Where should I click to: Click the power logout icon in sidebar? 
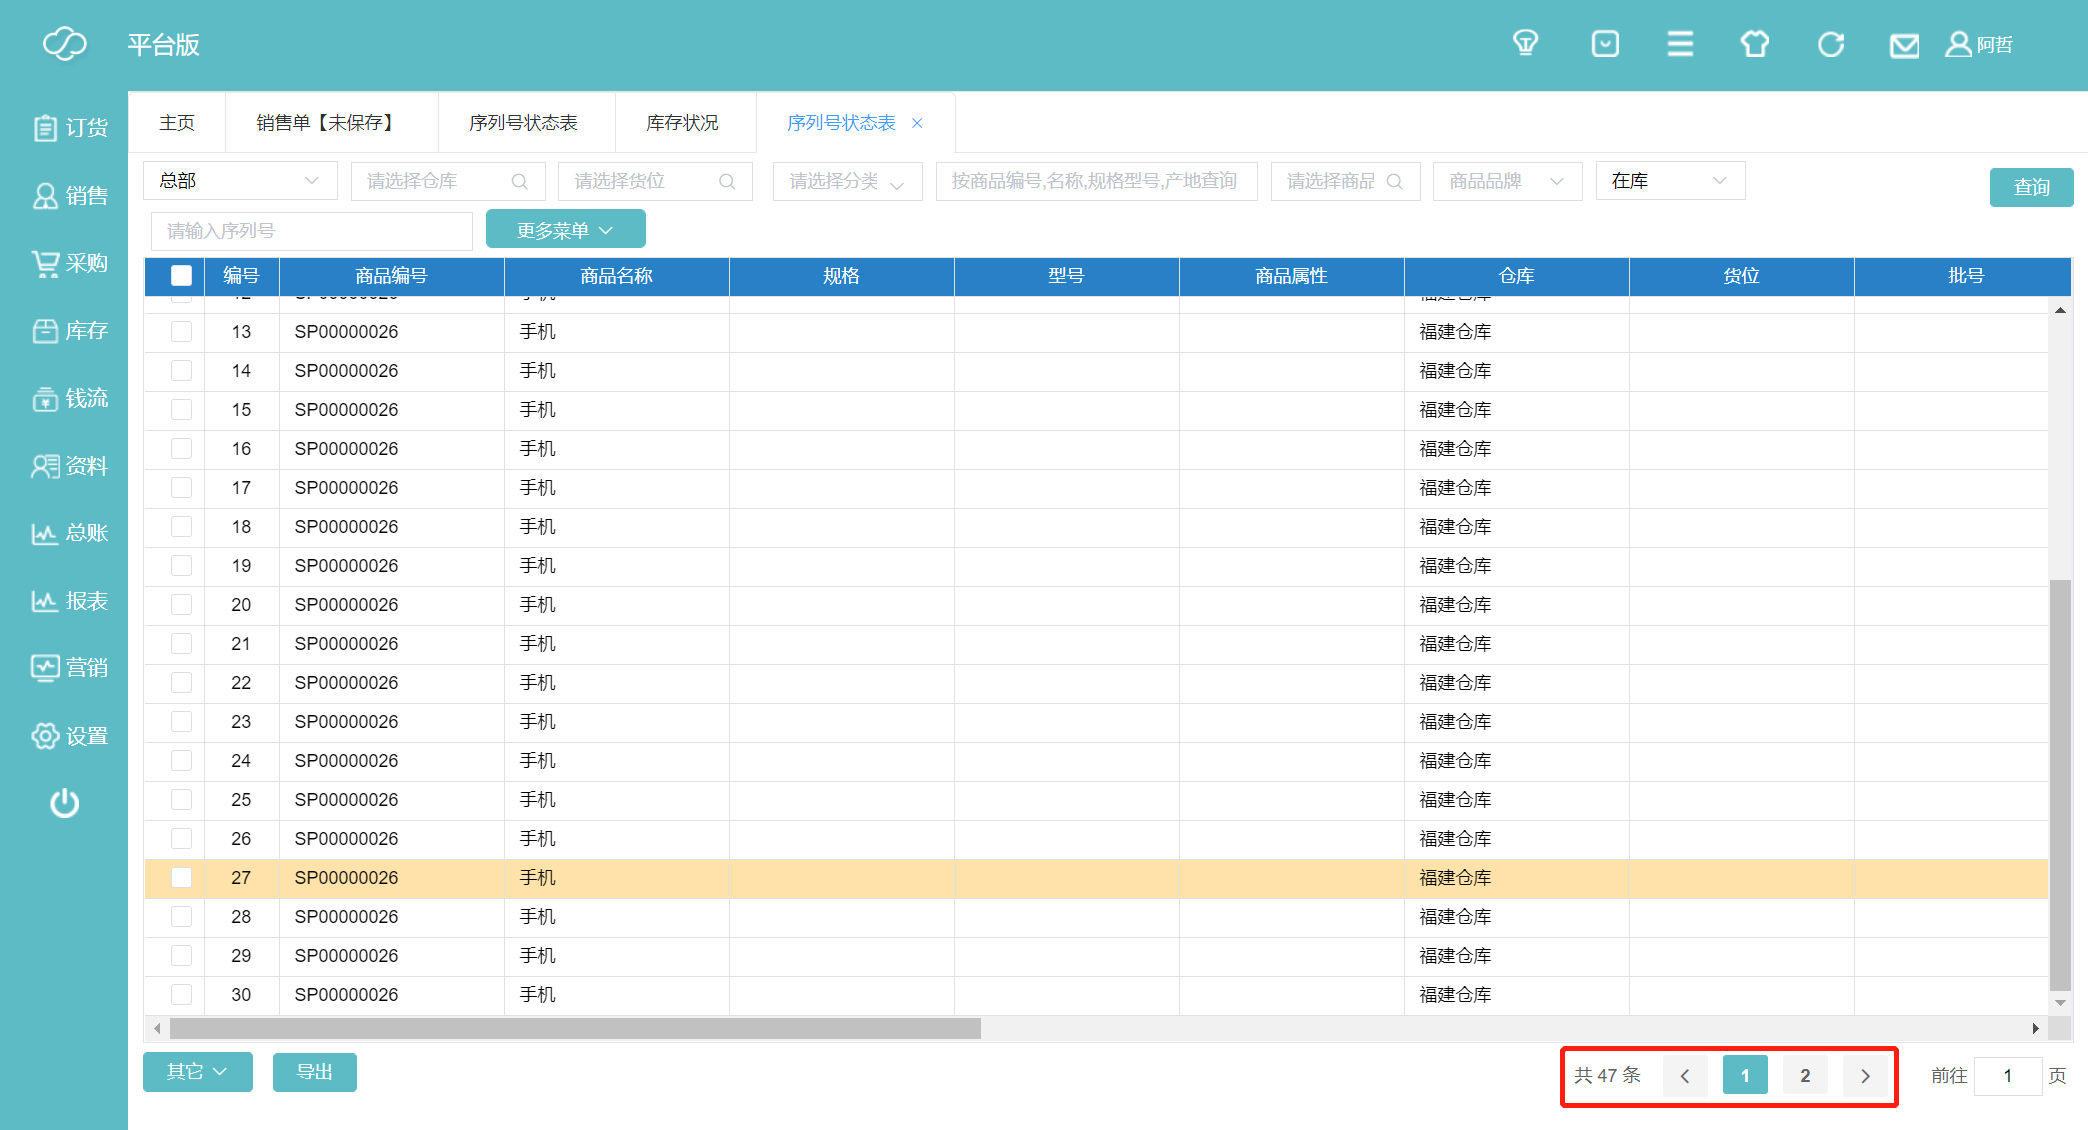[65, 803]
